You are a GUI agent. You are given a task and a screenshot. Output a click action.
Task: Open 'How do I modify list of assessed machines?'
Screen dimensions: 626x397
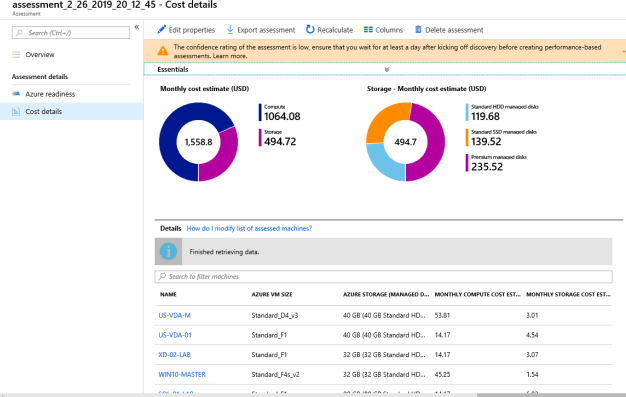coord(249,228)
